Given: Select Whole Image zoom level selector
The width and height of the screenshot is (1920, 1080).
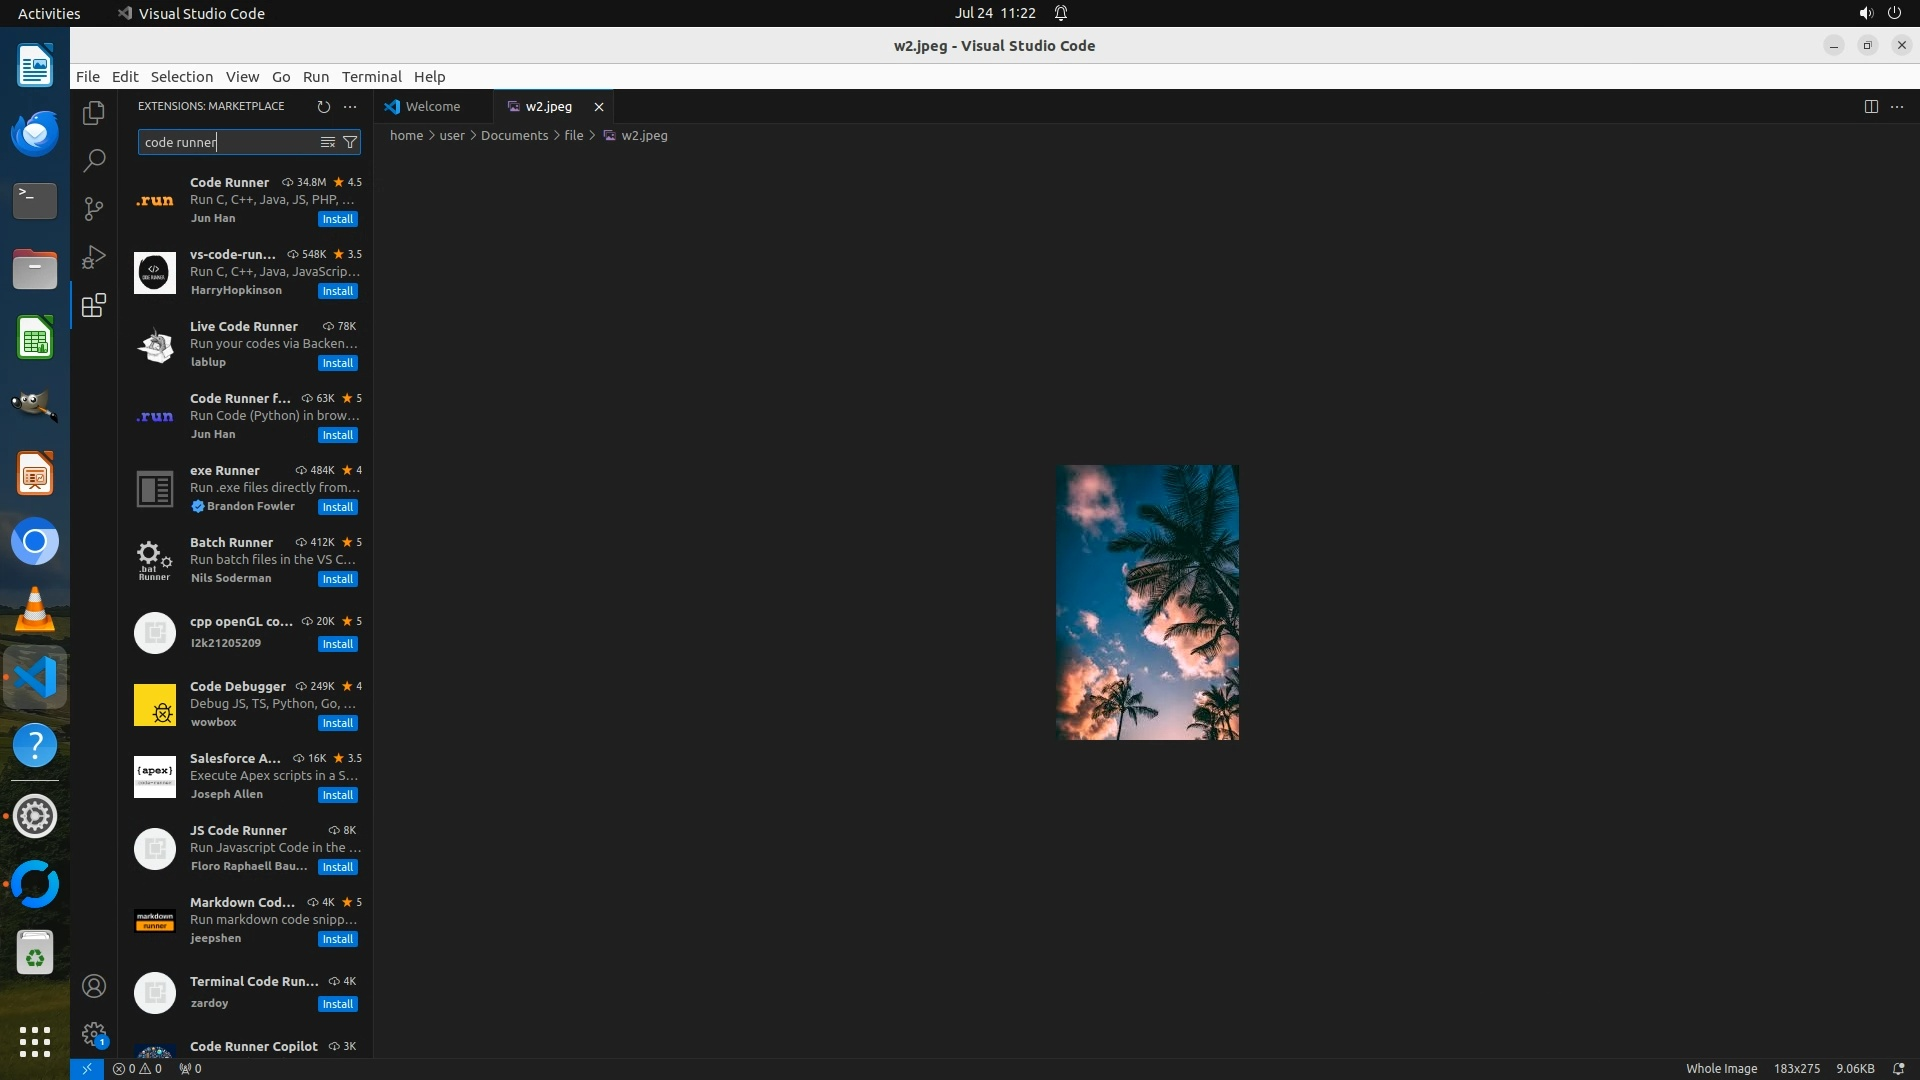Looking at the screenshot, I should pyautogui.click(x=1721, y=1068).
